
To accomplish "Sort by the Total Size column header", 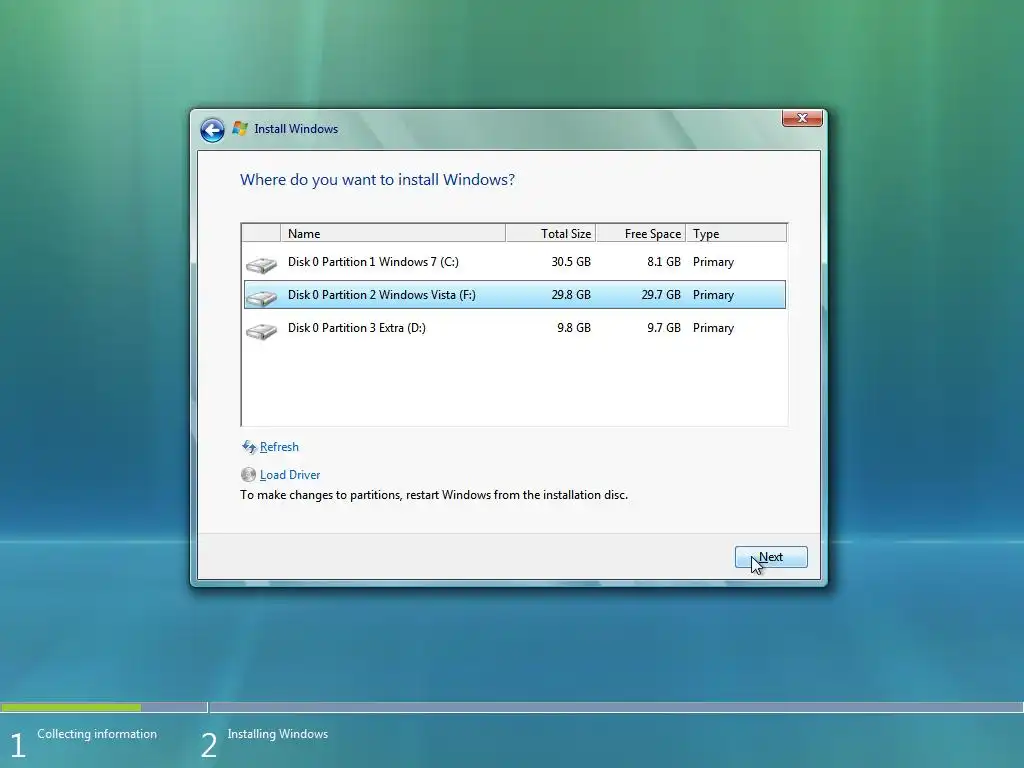I will (x=551, y=233).
